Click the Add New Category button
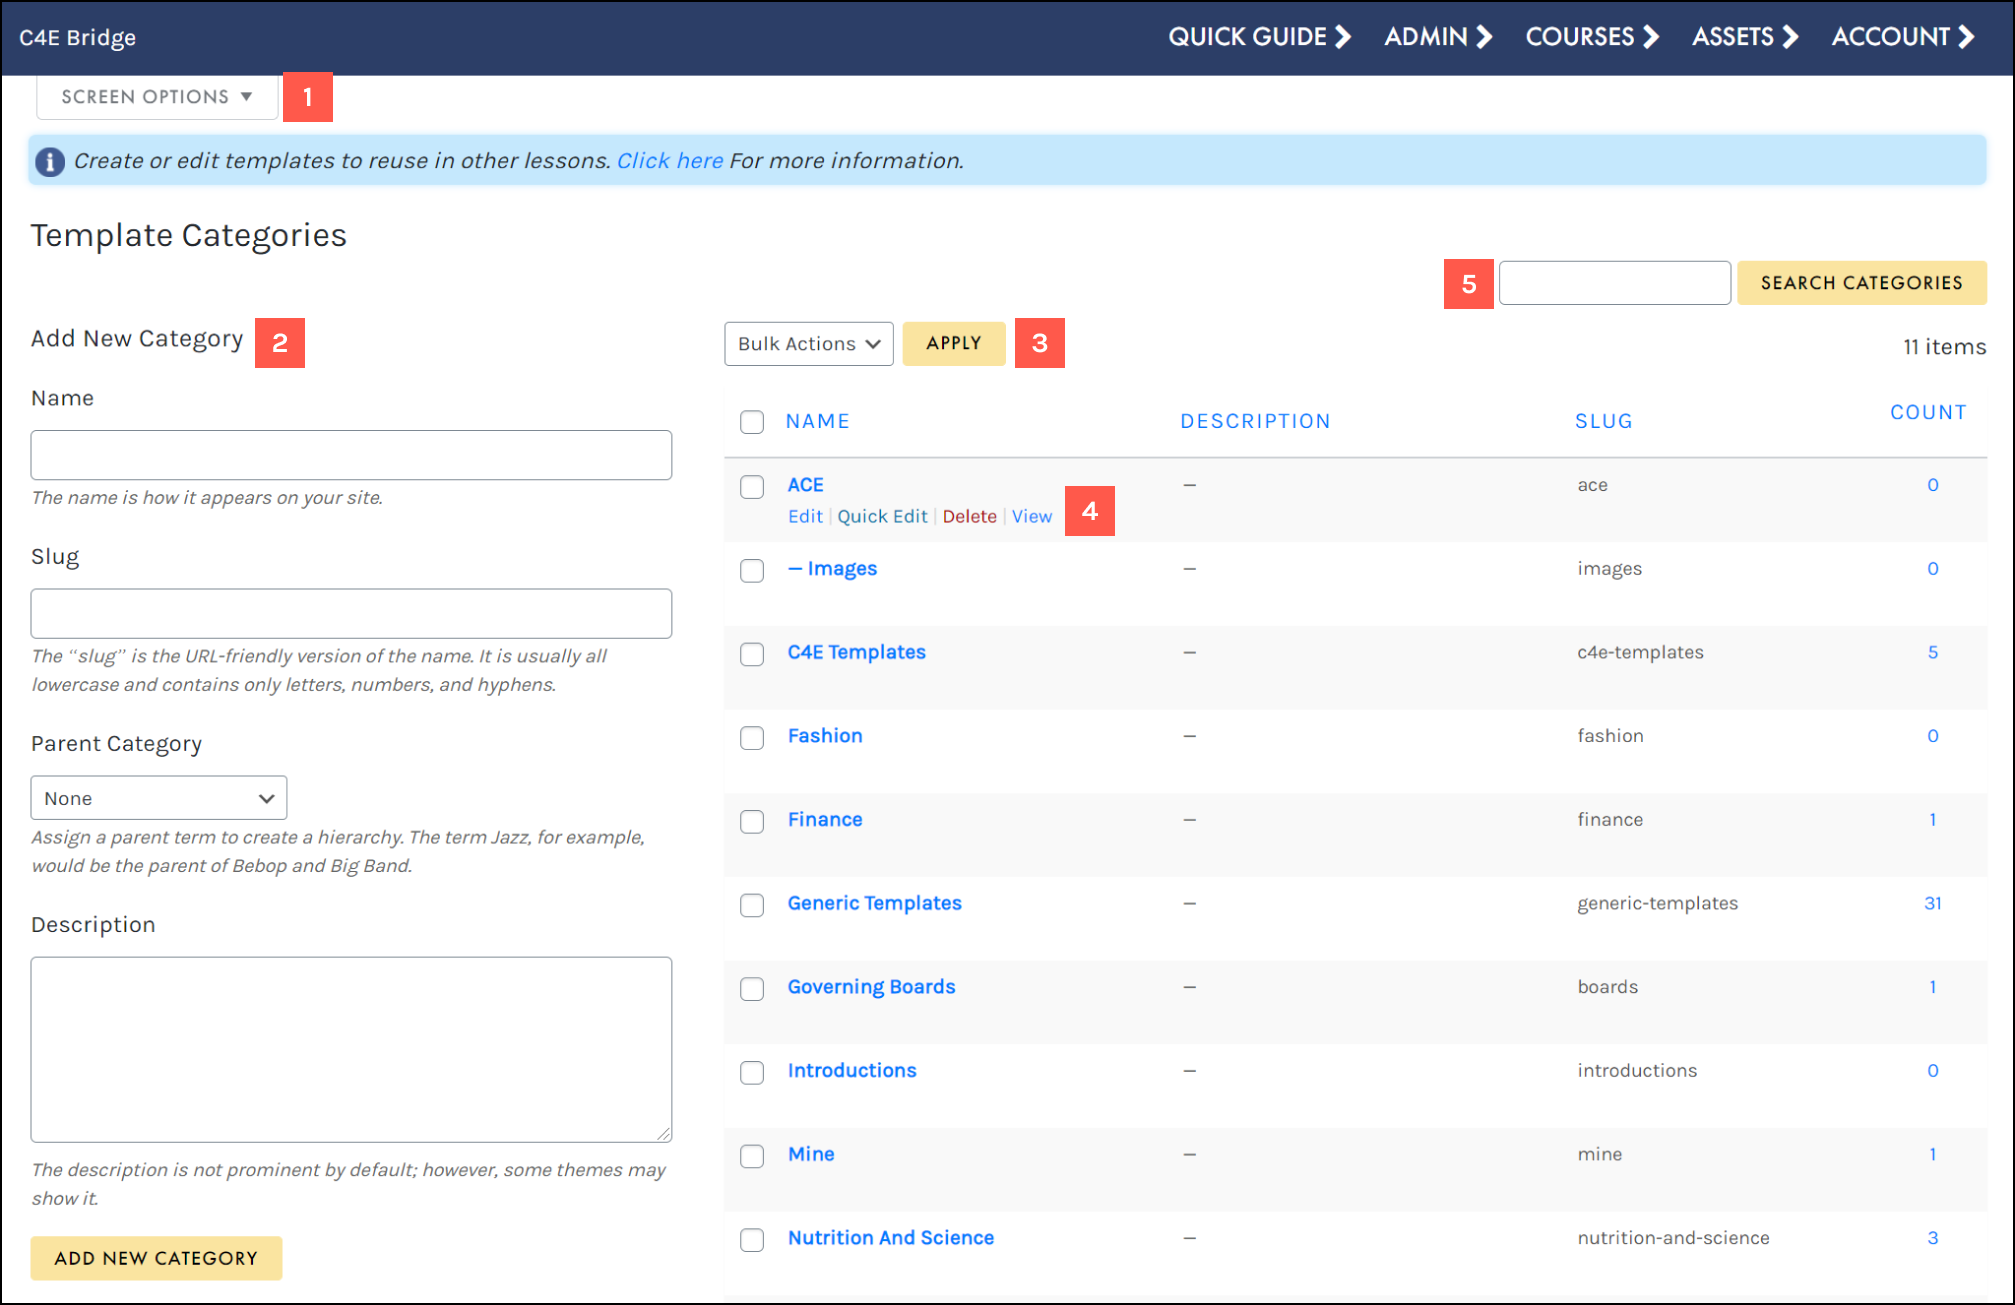This screenshot has width=2015, height=1305. pyautogui.click(x=156, y=1258)
